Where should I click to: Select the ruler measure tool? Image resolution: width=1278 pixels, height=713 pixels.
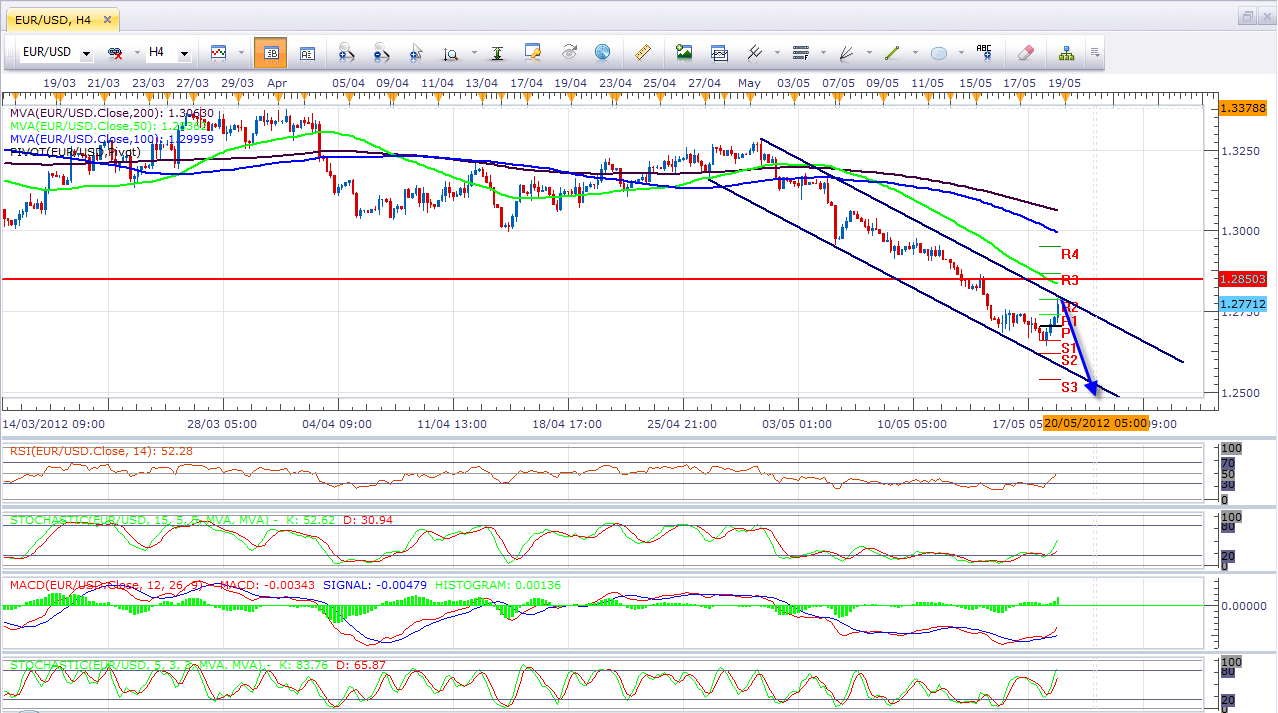[x=643, y=52]
